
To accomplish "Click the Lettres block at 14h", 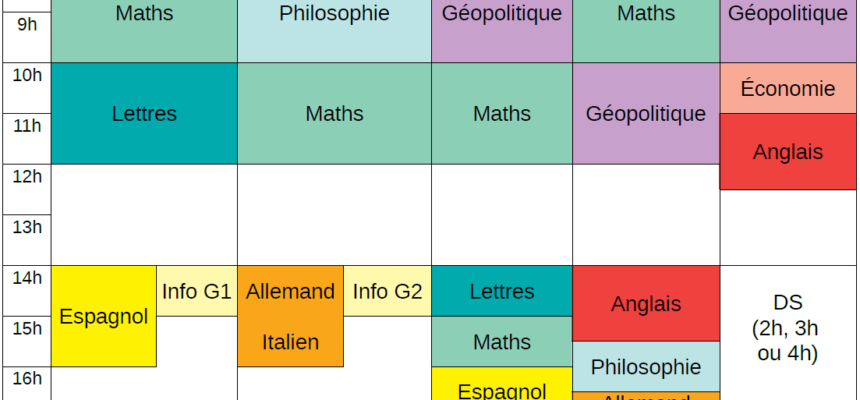I will [x=501, y=291].
